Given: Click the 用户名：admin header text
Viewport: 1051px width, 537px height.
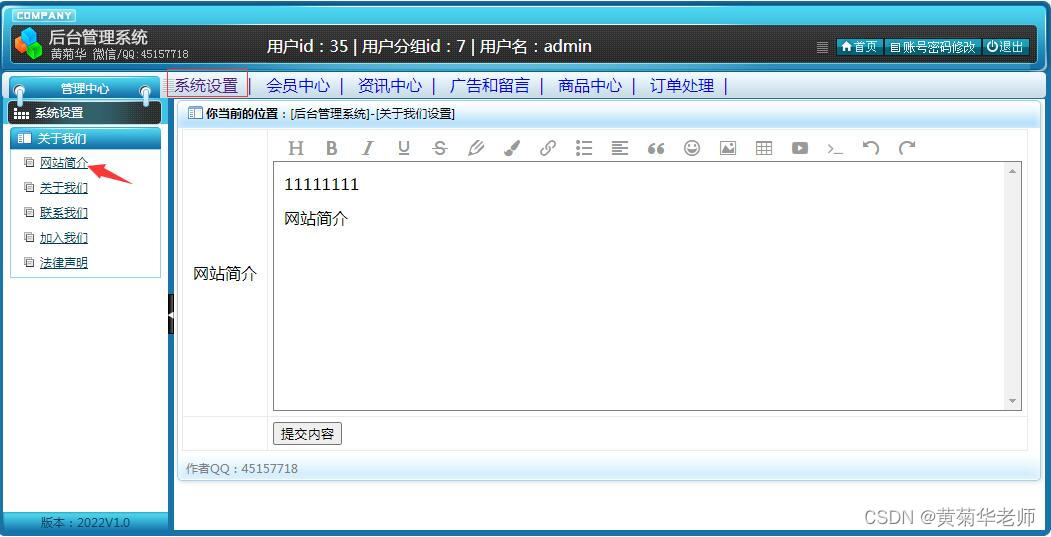Looking at the screenshot, I should pyautogui.click(x=536, y=46).
